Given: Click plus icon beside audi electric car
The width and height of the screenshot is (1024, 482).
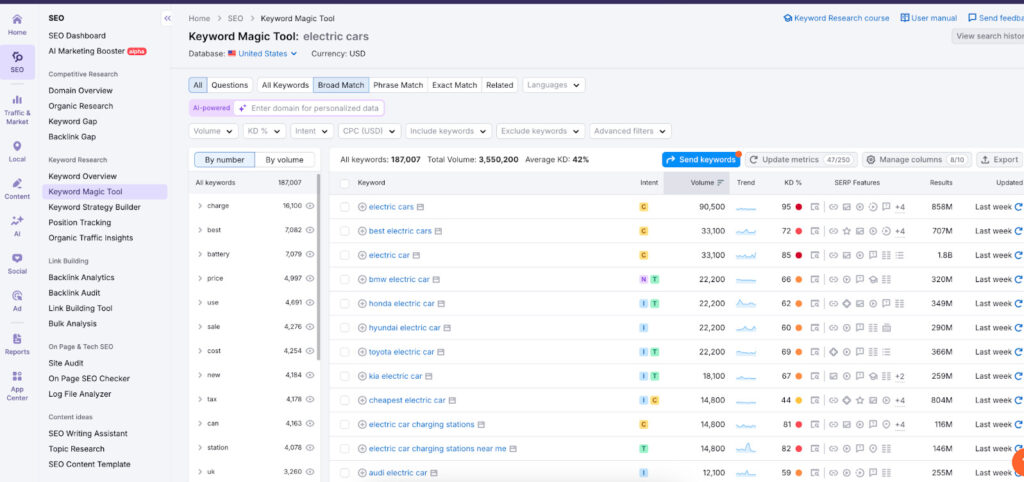Looking at the screenshot, I should point(362,473).
